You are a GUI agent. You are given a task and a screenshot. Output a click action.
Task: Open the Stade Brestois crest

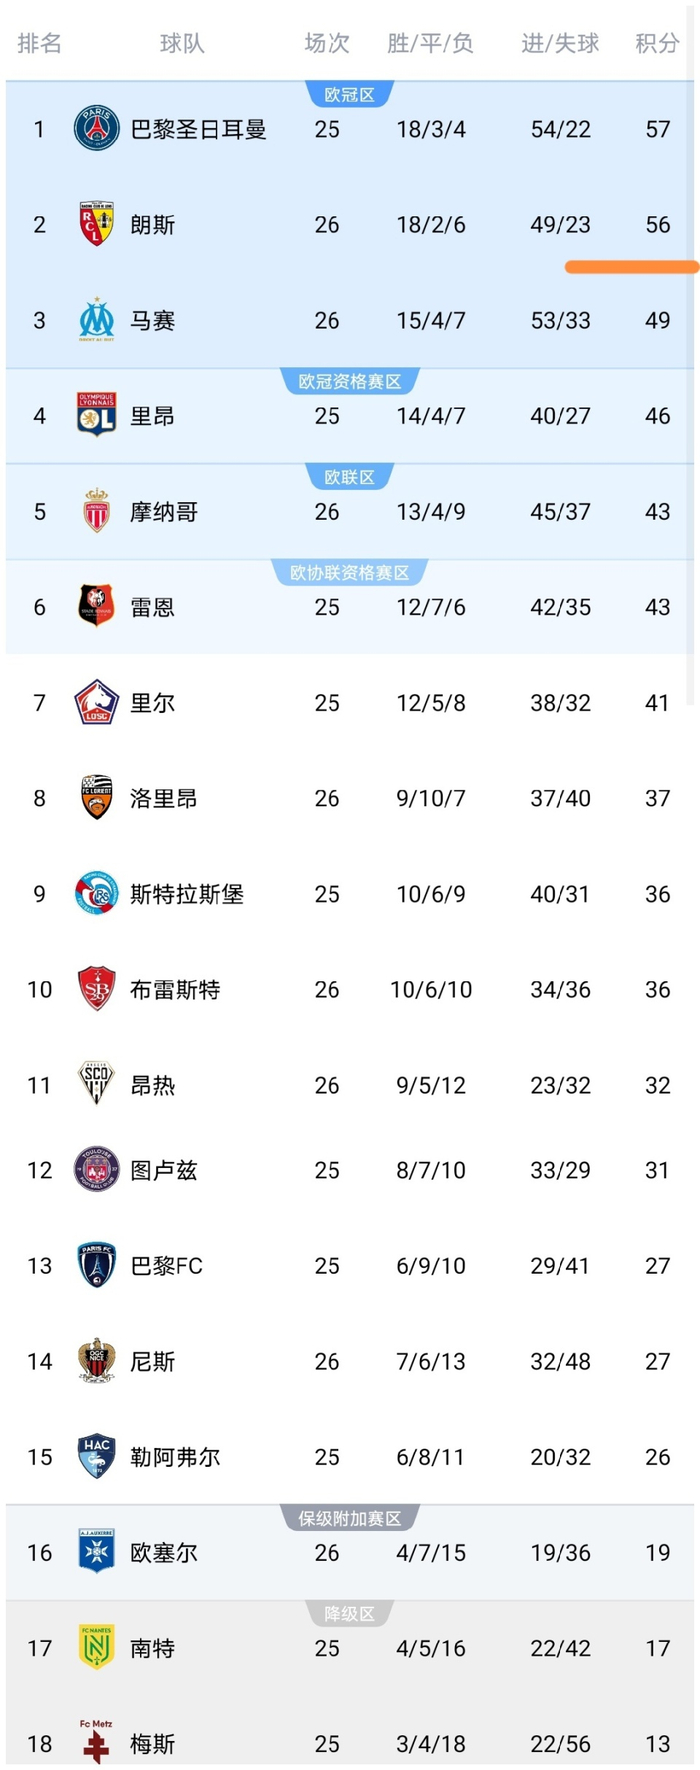click(x=97, y=989)
